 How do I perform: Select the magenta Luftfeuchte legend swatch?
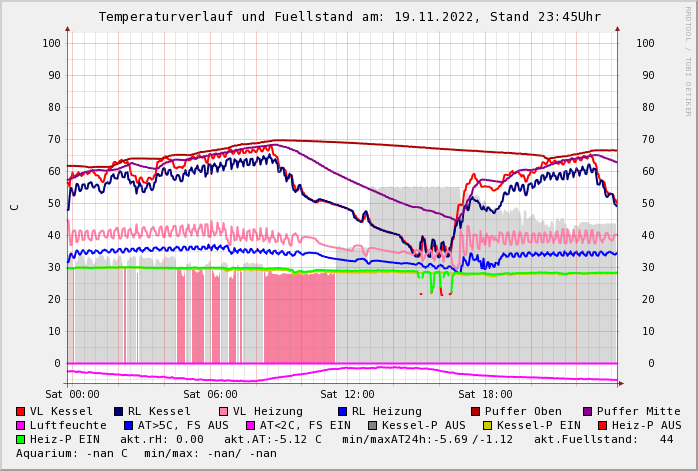(x=21, y=425)
